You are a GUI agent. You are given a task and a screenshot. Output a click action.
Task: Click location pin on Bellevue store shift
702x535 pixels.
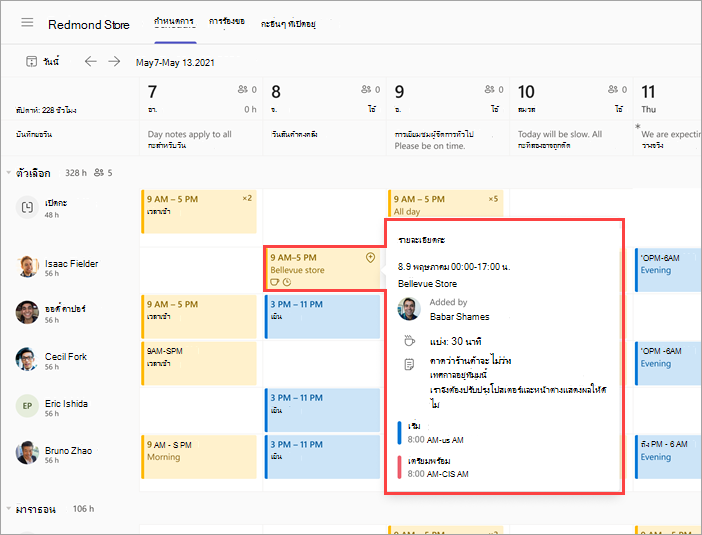tap(370, 257)
